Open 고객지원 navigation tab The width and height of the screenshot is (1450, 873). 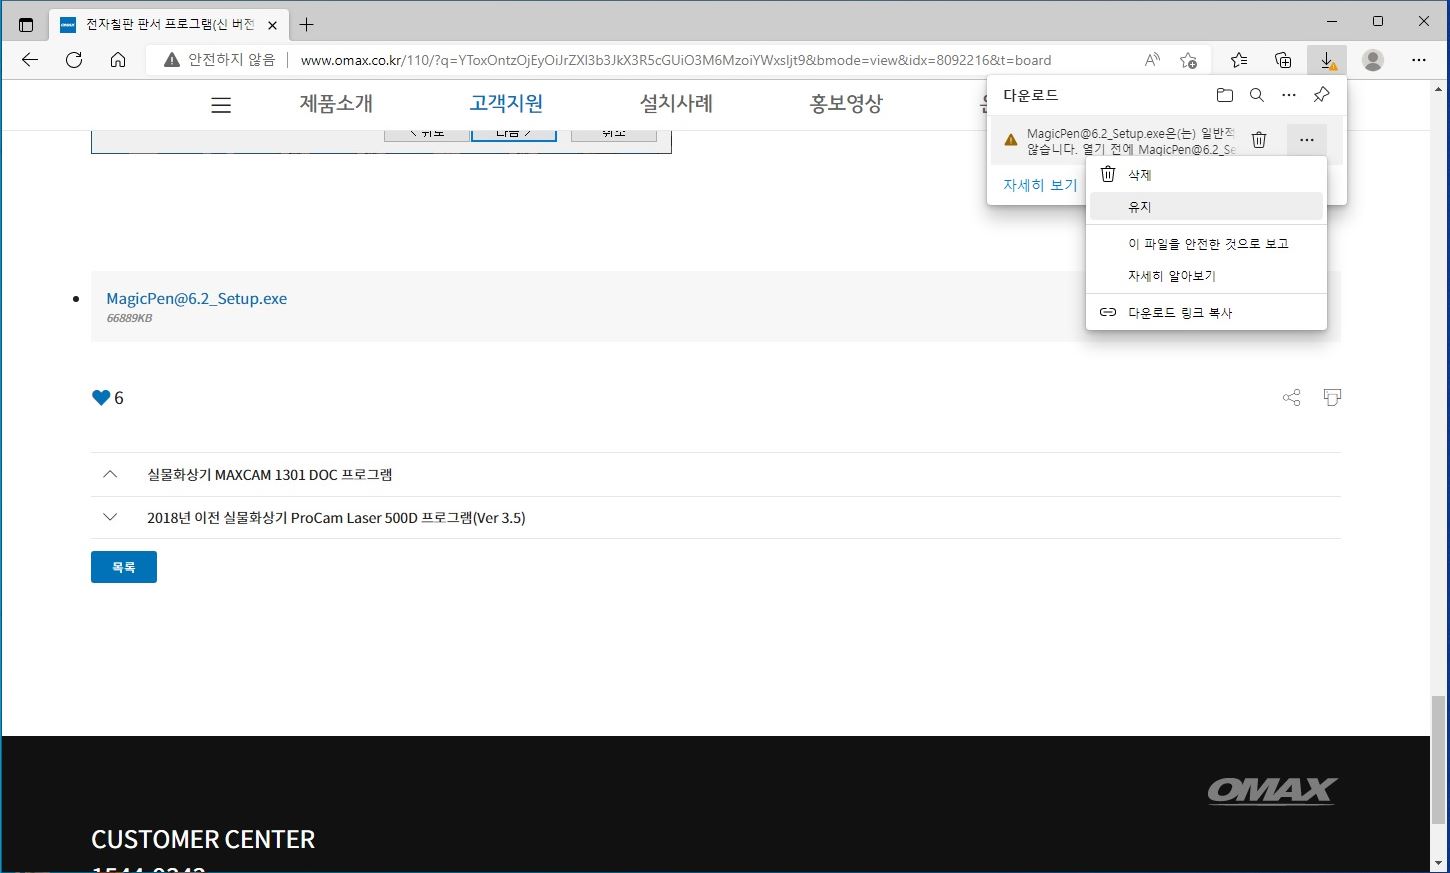pos(506,104)
